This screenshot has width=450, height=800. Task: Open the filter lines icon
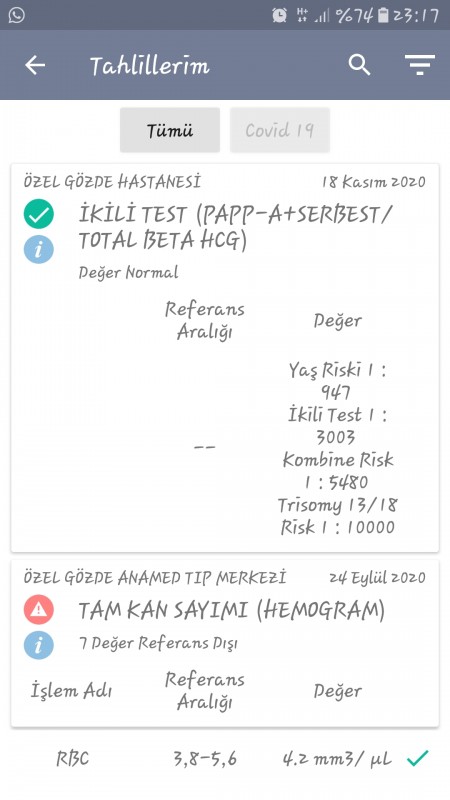coord(420,65)
